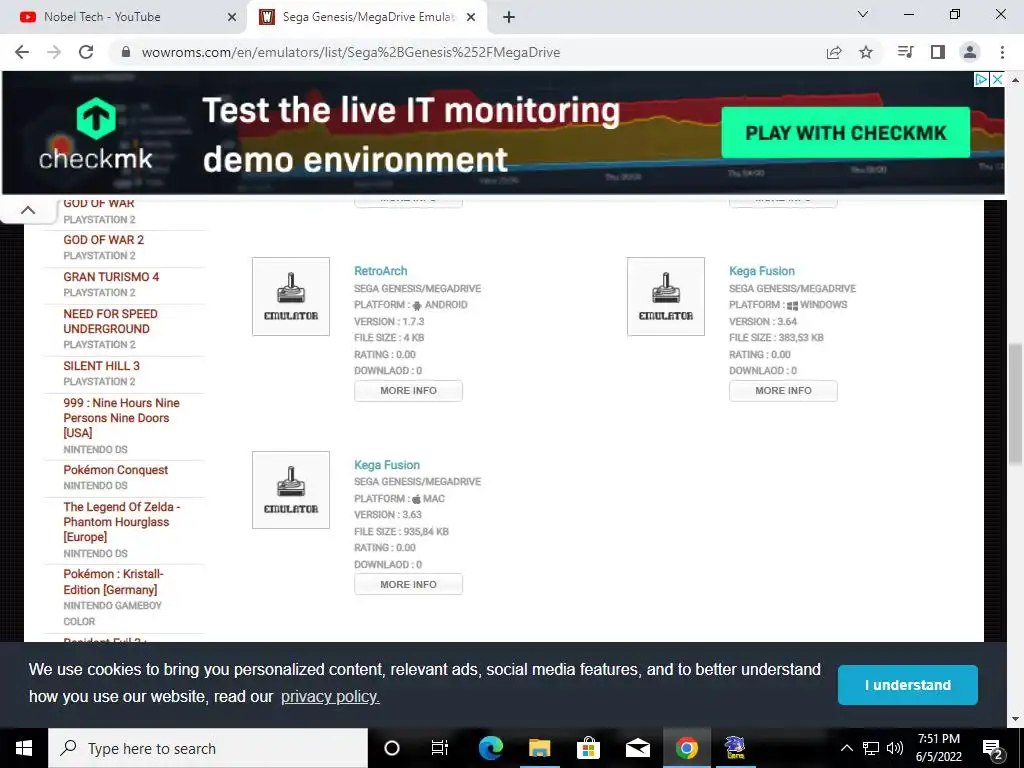Click the lock icon in address bar

click(x=126, y=52)
